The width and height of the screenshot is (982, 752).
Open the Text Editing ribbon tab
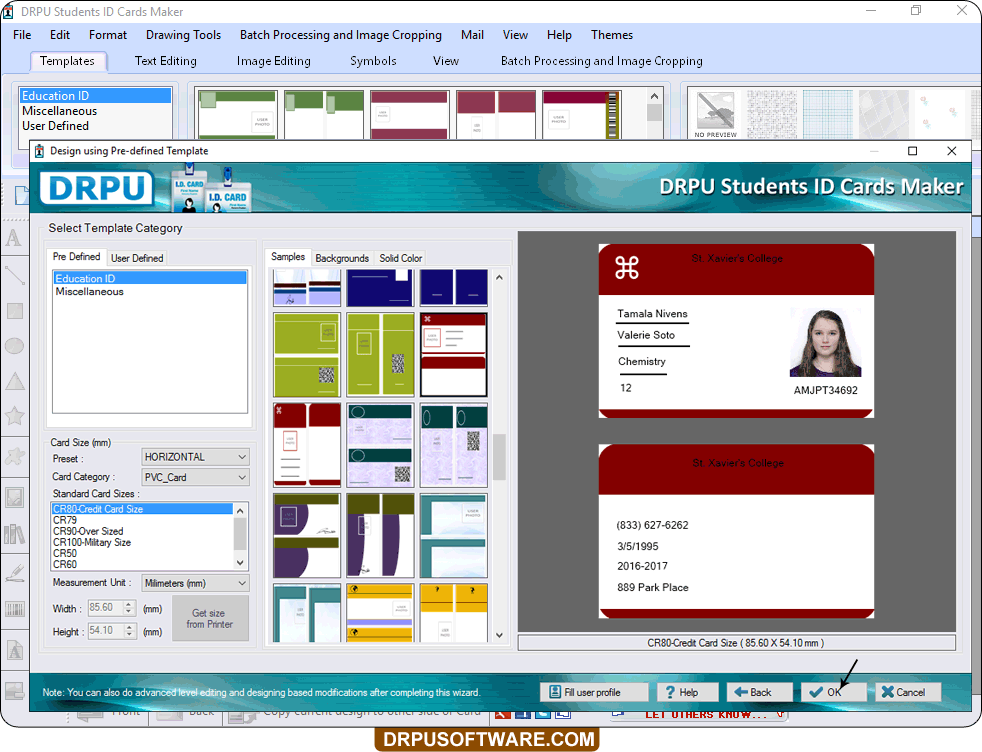click(165, 61)
